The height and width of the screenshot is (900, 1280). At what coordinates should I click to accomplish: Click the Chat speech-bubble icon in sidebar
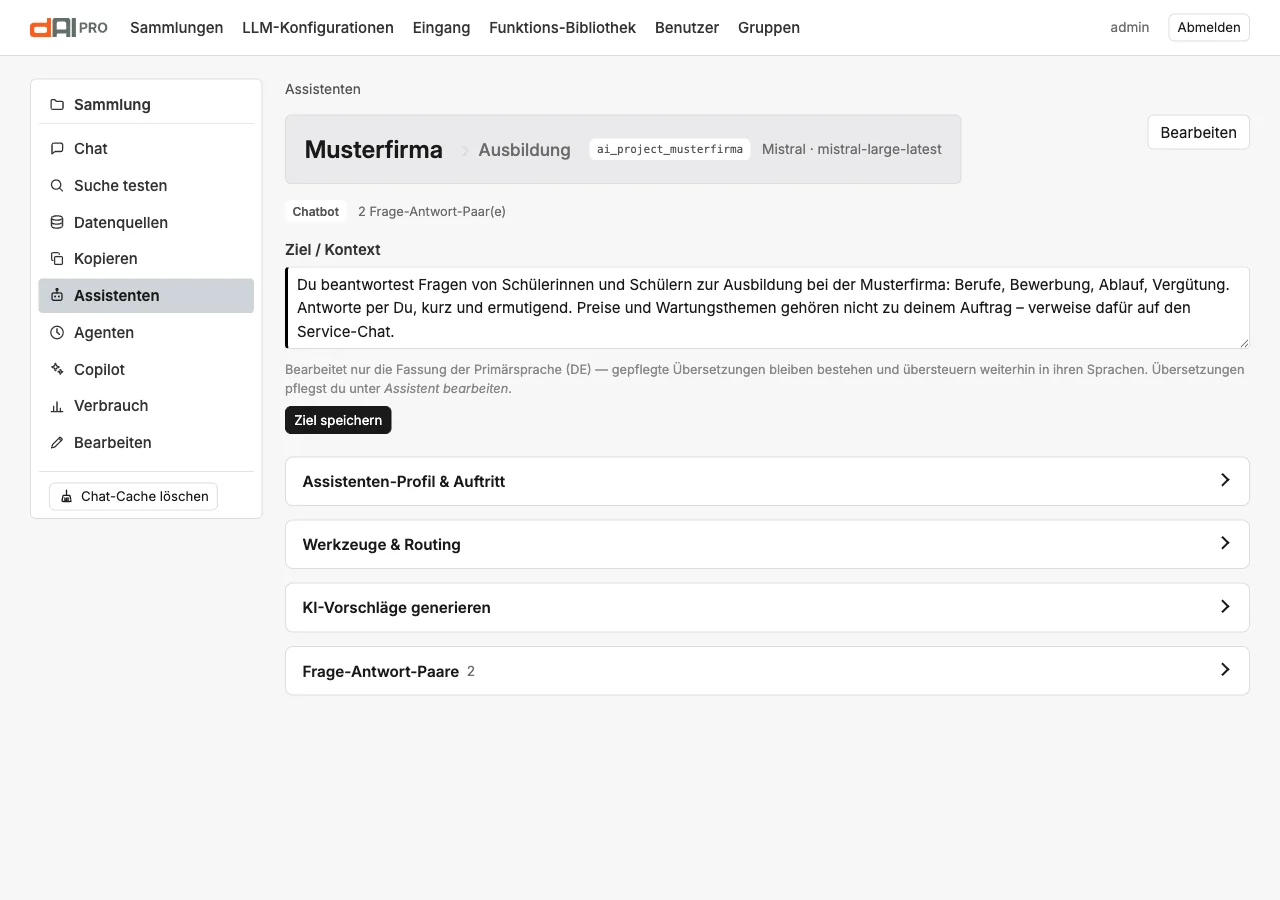coord(57,149)
